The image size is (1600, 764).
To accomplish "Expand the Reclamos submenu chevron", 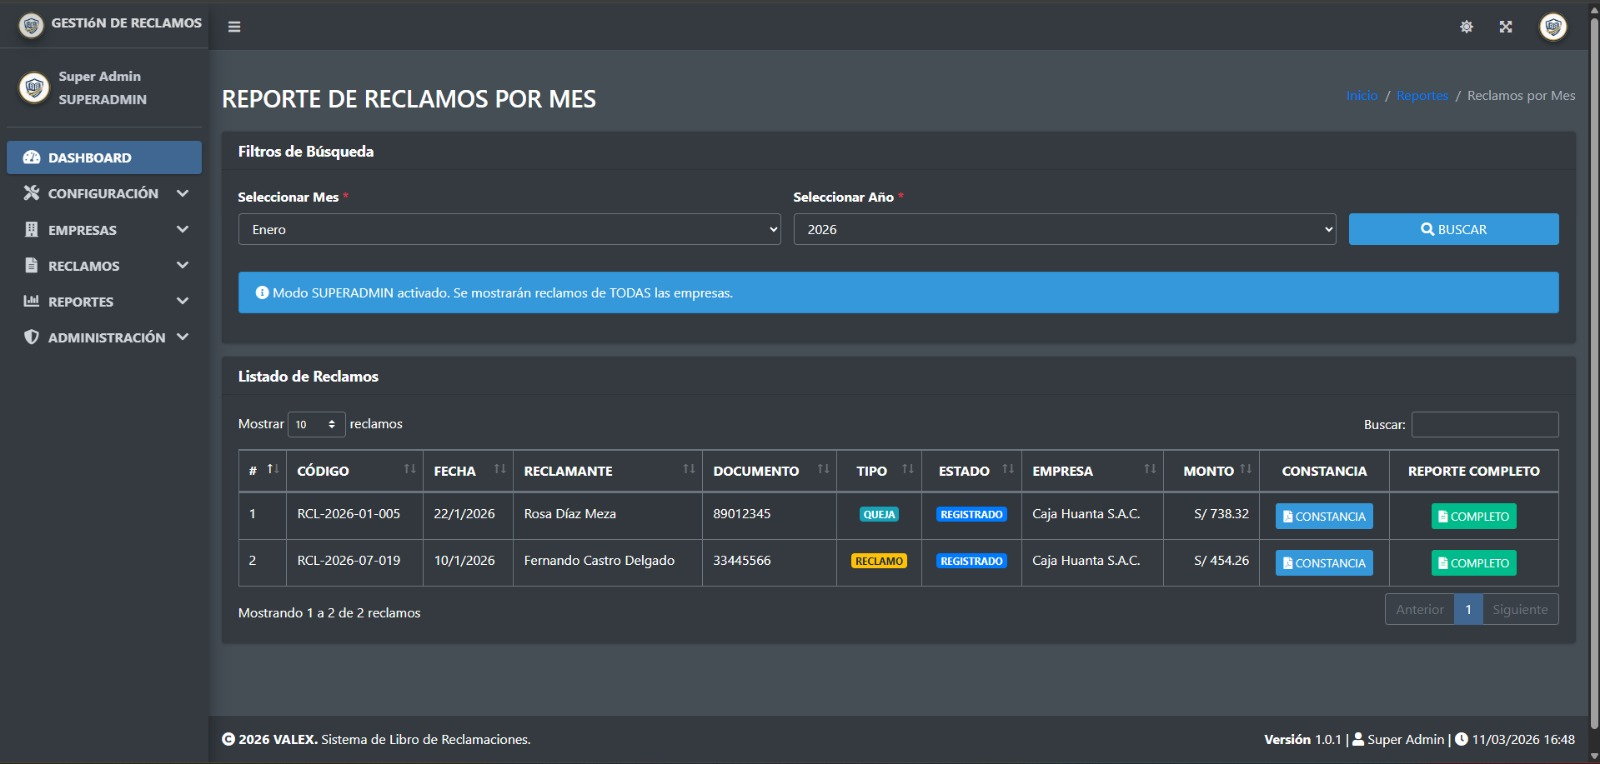I will pos(182,265).
